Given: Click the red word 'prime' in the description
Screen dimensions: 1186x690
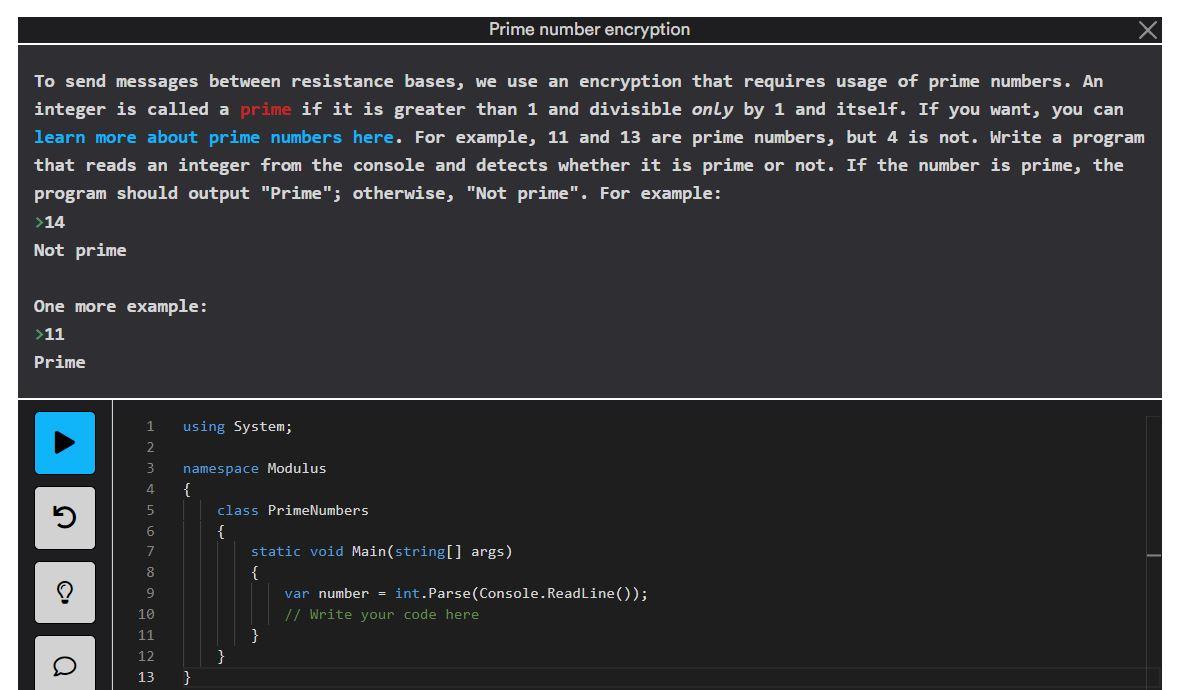Looking at the screenshot, I should tap(265, 110).
